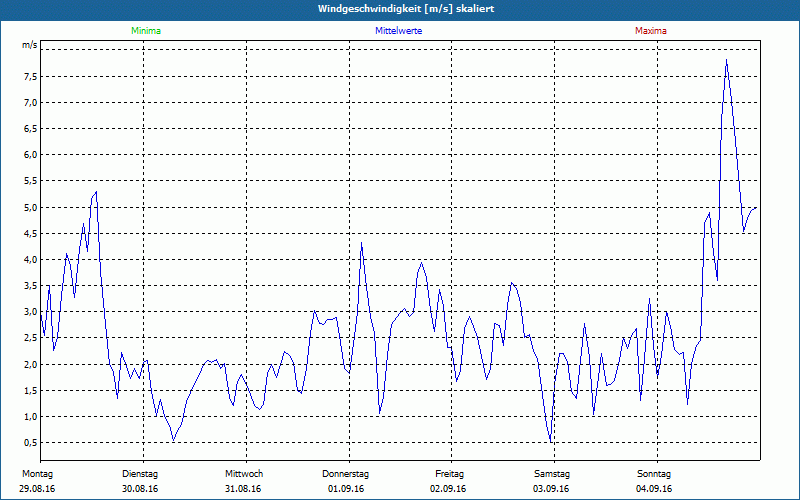The height and width of the screenshot is (500, 800).
Task: Click the 4,0 y-axis value
Action: pyautogui.click(x=30, y=259)
